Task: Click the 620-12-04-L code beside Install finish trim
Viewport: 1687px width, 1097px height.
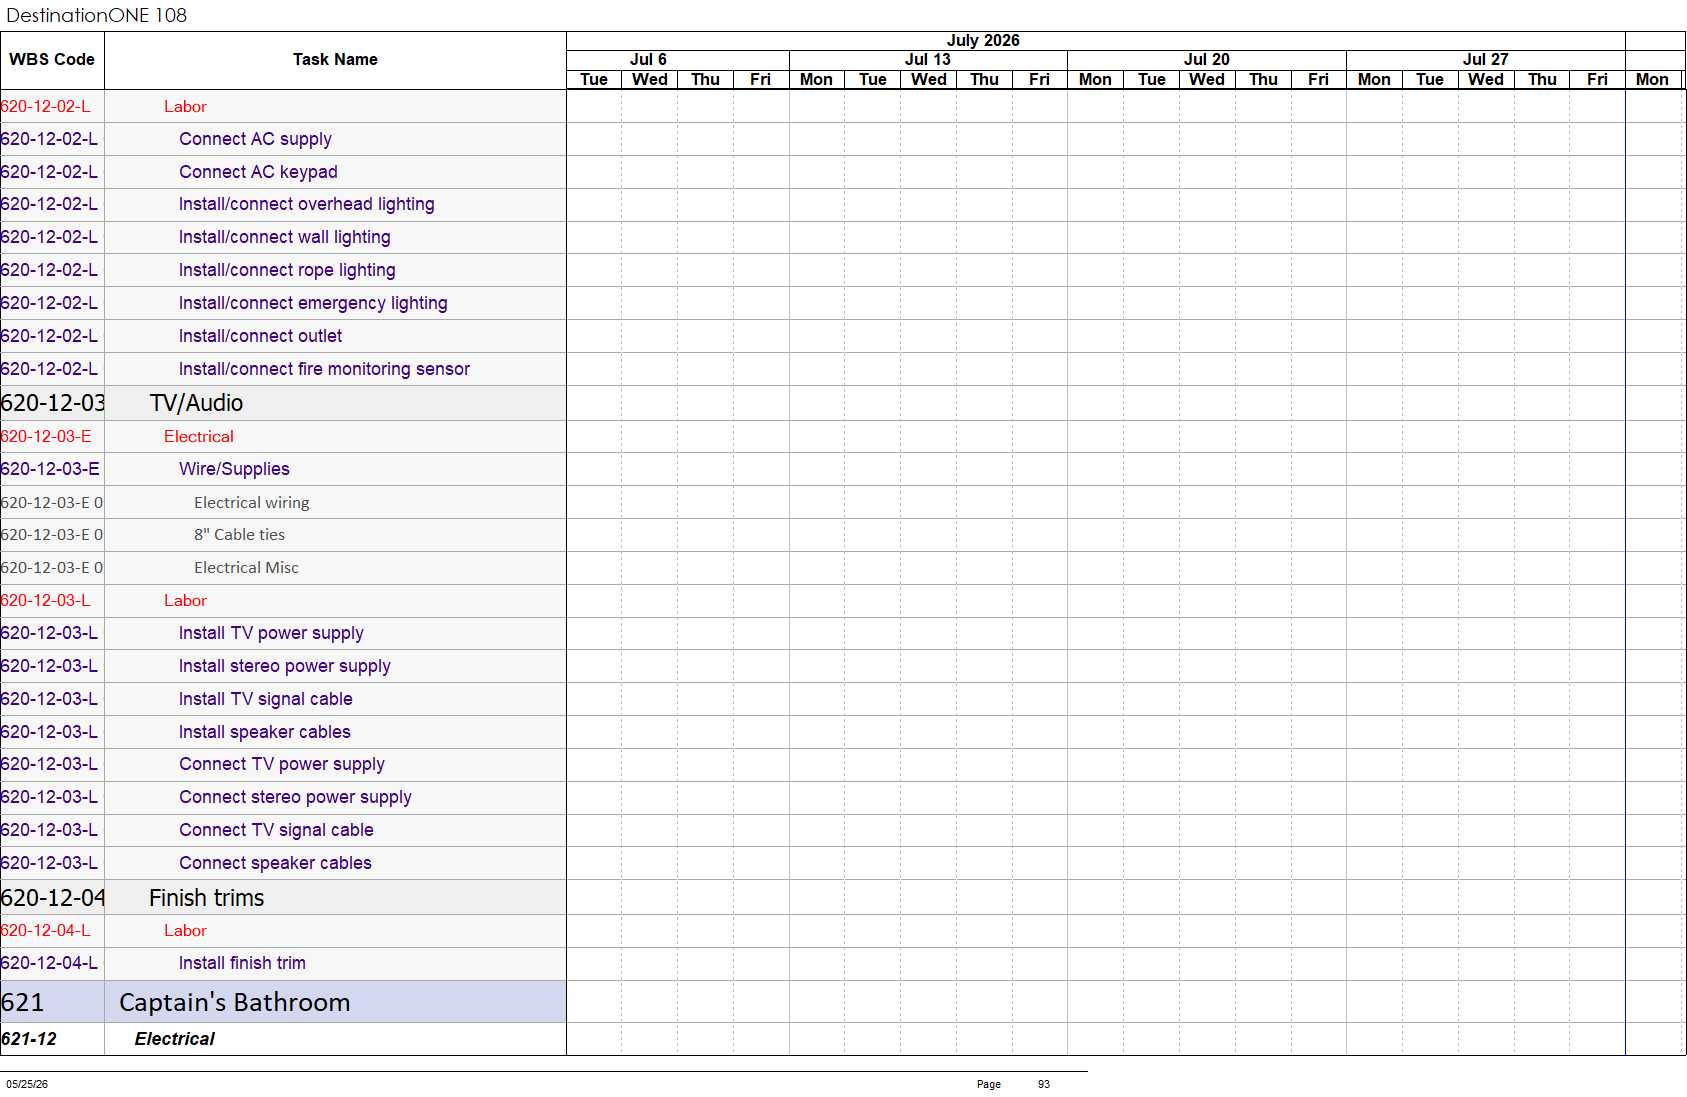Action: (49, 963)
